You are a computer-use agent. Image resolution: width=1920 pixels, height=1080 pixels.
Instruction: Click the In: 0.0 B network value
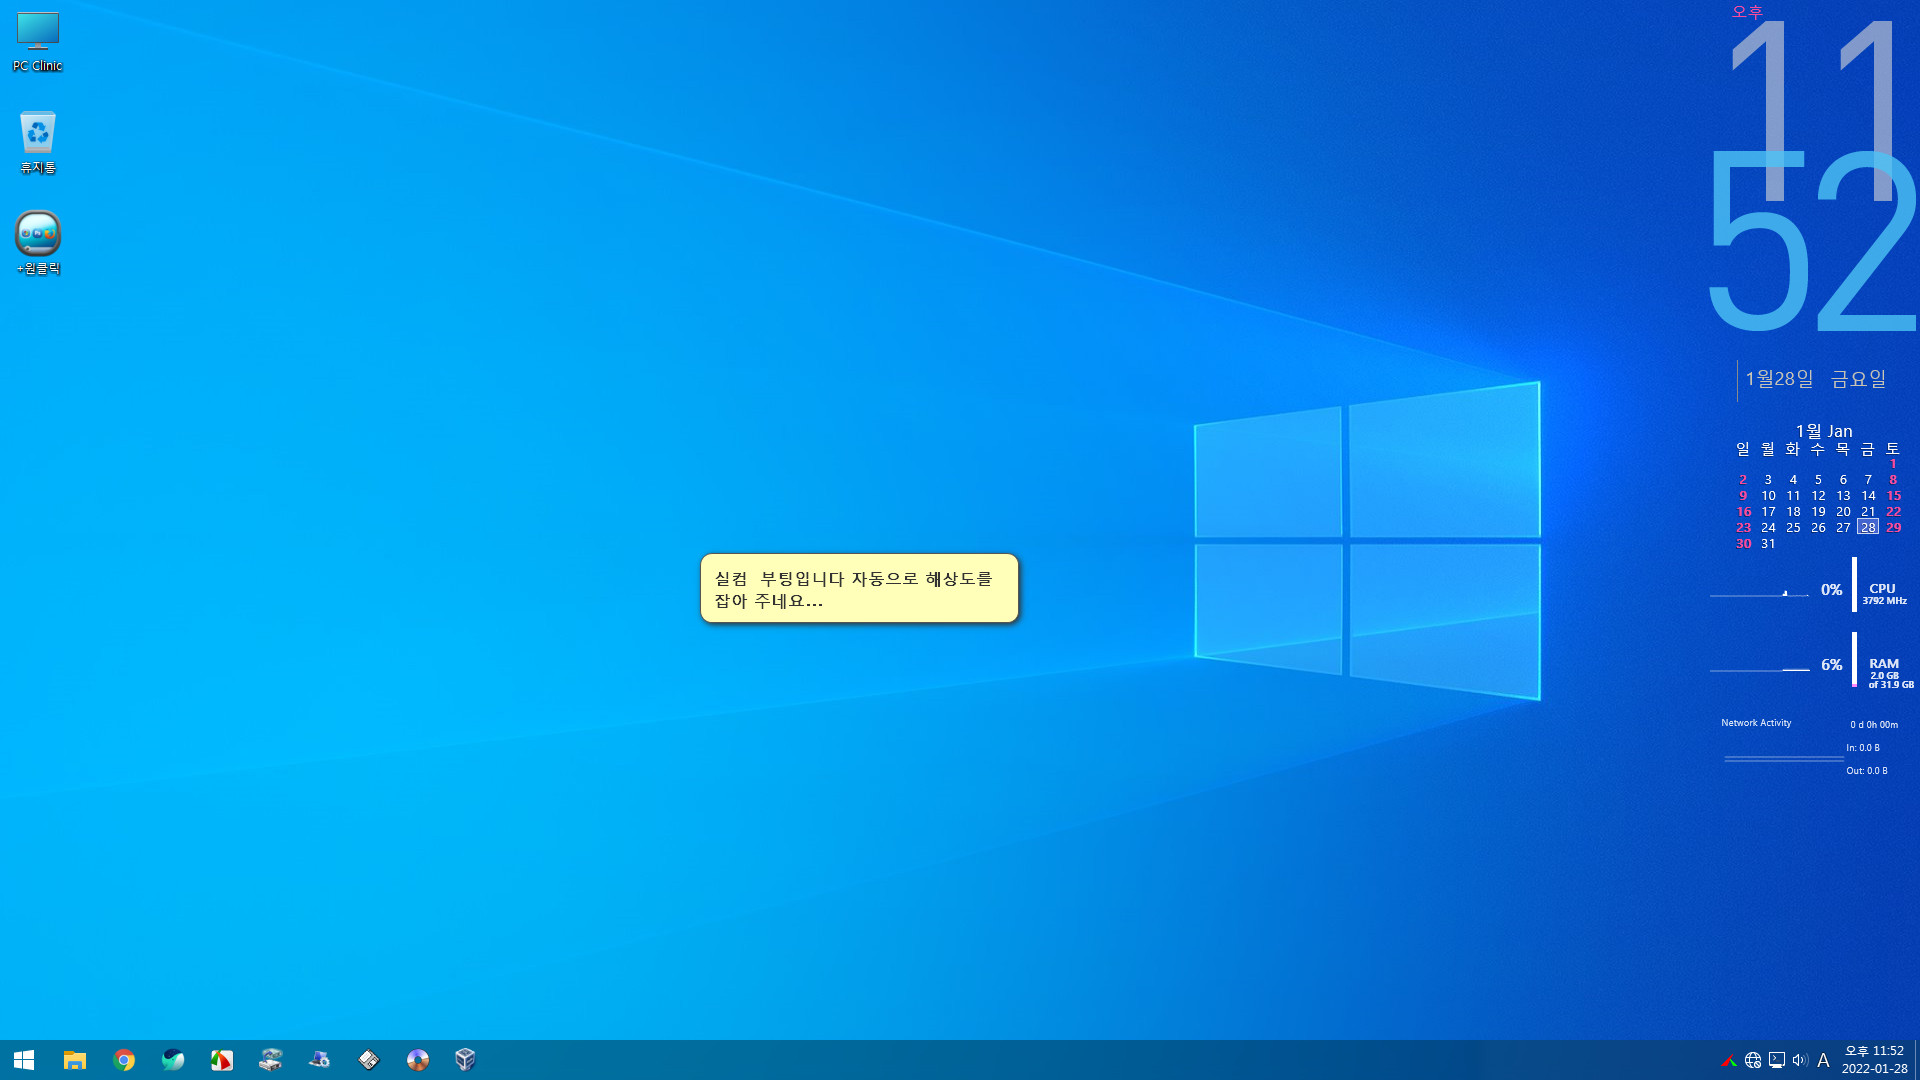(1862, 748)
